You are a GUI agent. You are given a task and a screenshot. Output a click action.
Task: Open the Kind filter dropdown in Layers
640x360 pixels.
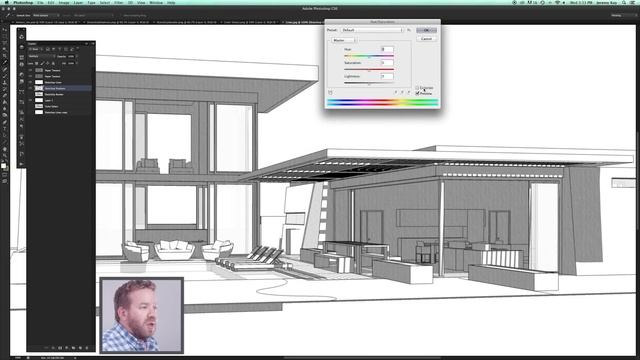[x=34, y=49]
